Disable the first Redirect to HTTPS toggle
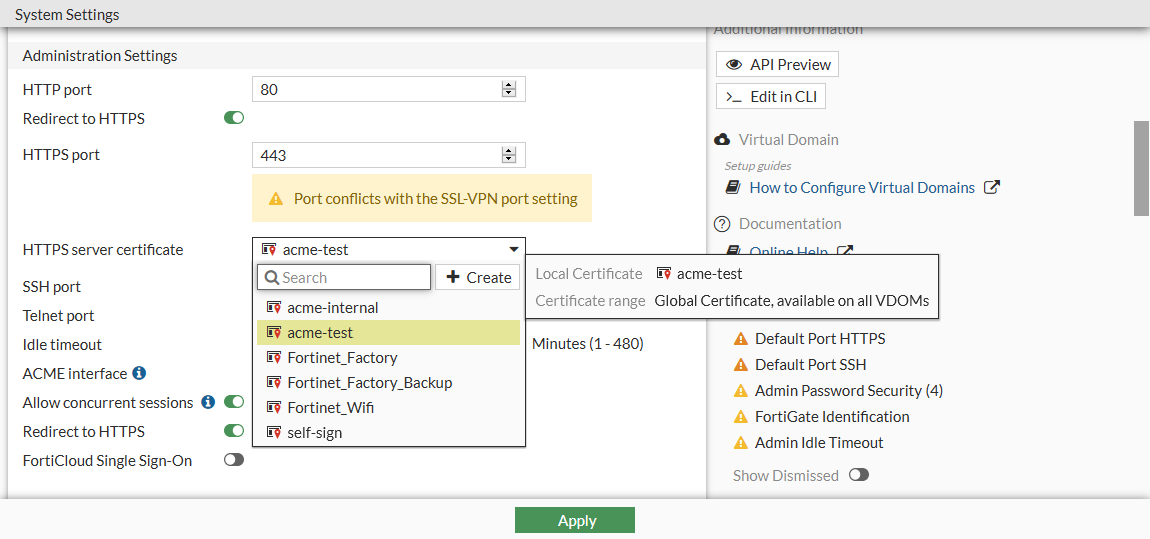Screen dimensions: 1150x539 [234, 118]
